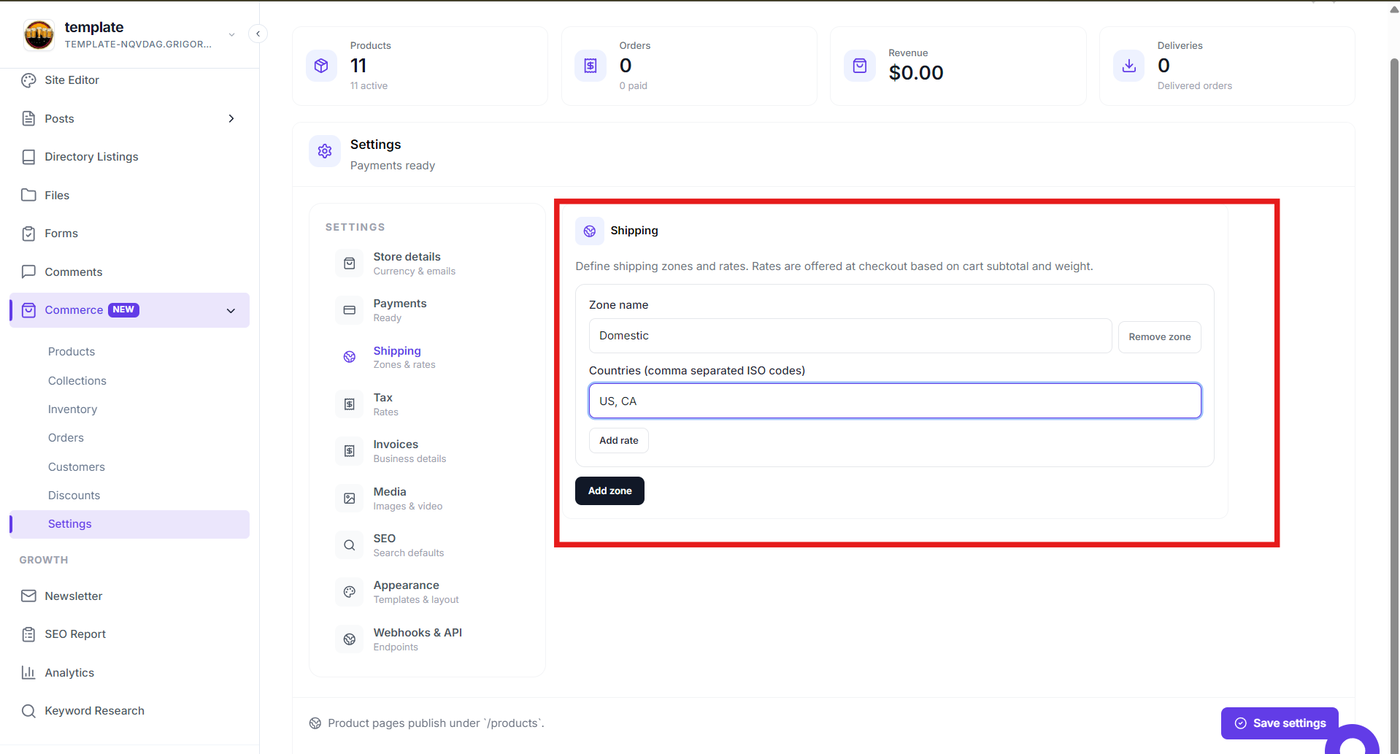Click the Tax rates receipt icon
This screenshot has width=1400, height=754.
coord(349,404)
